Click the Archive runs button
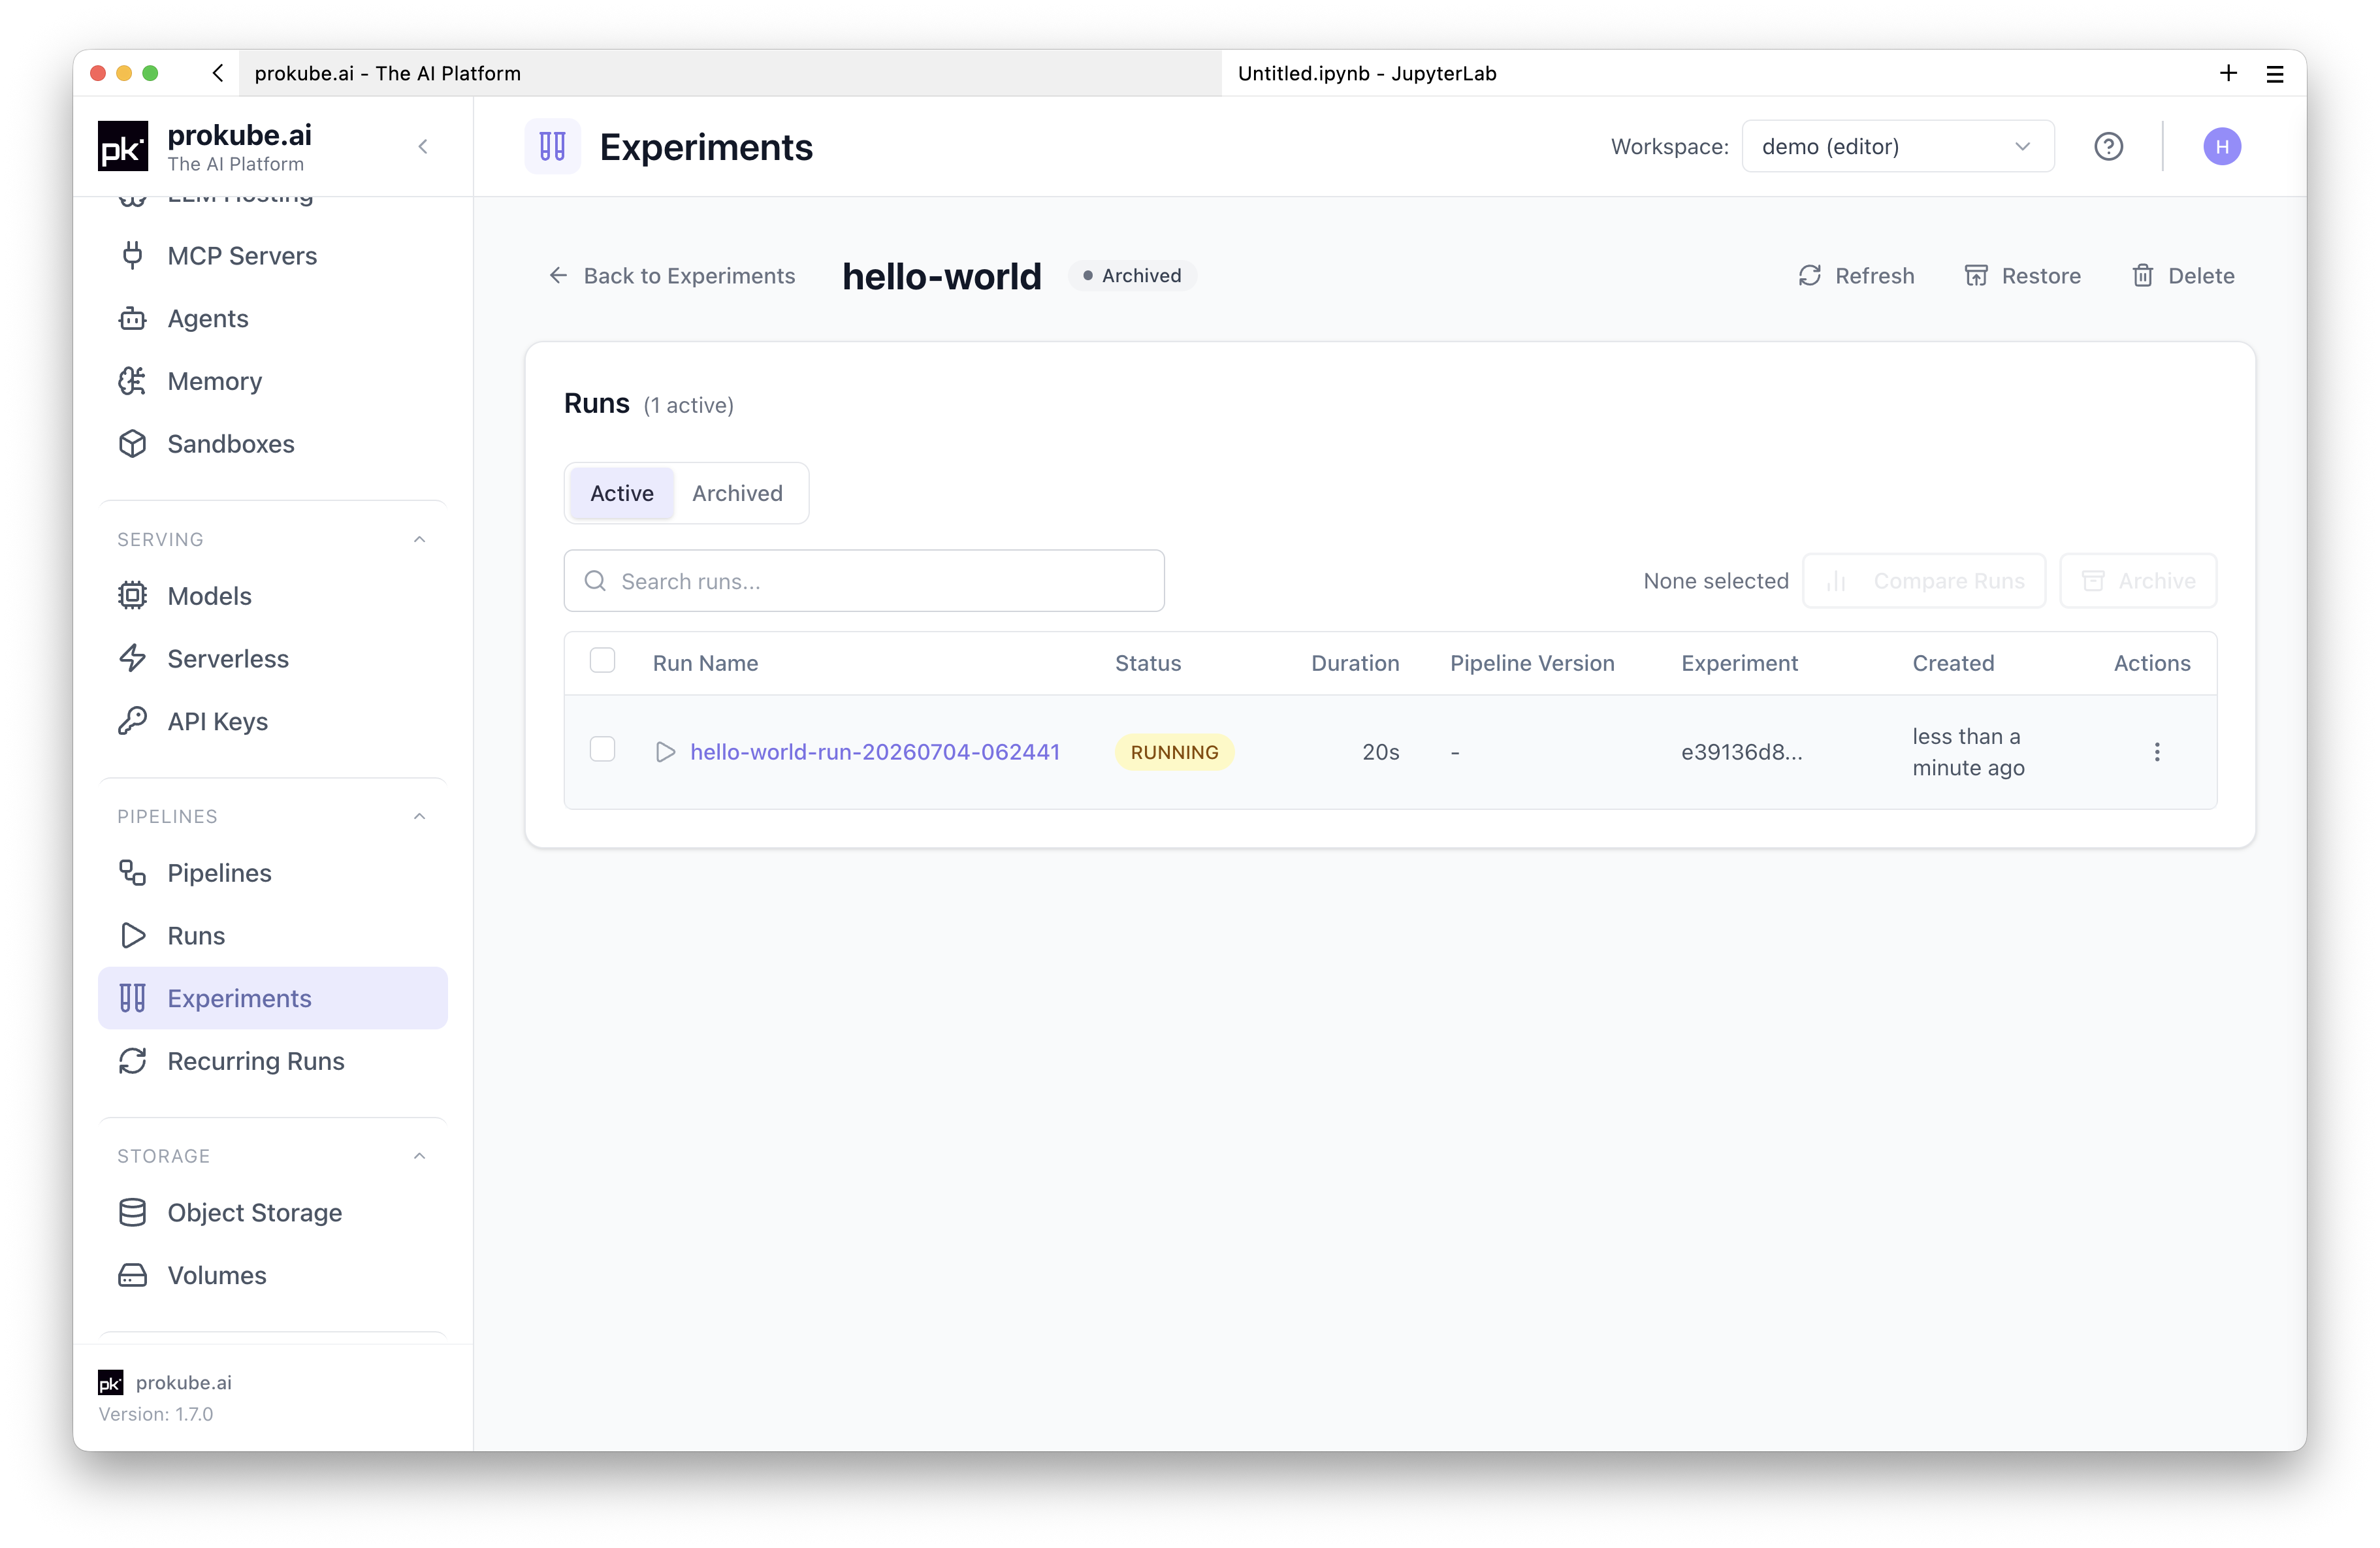Screen dimensions: 2380x1548 pos(2138,581)
